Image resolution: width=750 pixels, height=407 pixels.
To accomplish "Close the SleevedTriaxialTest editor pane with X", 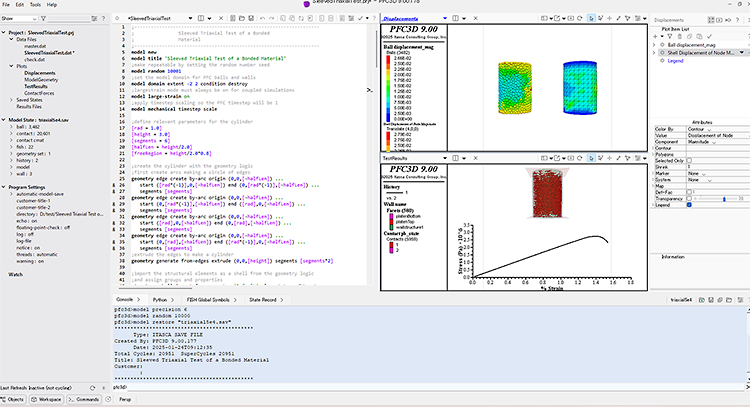I will coord(221,18).
